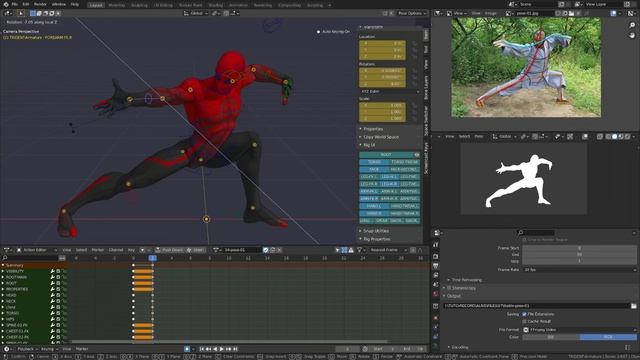The height and width of the screenshot is (360, 640).
Task: Open the Edit menu
Action: (x=26, y=4)
